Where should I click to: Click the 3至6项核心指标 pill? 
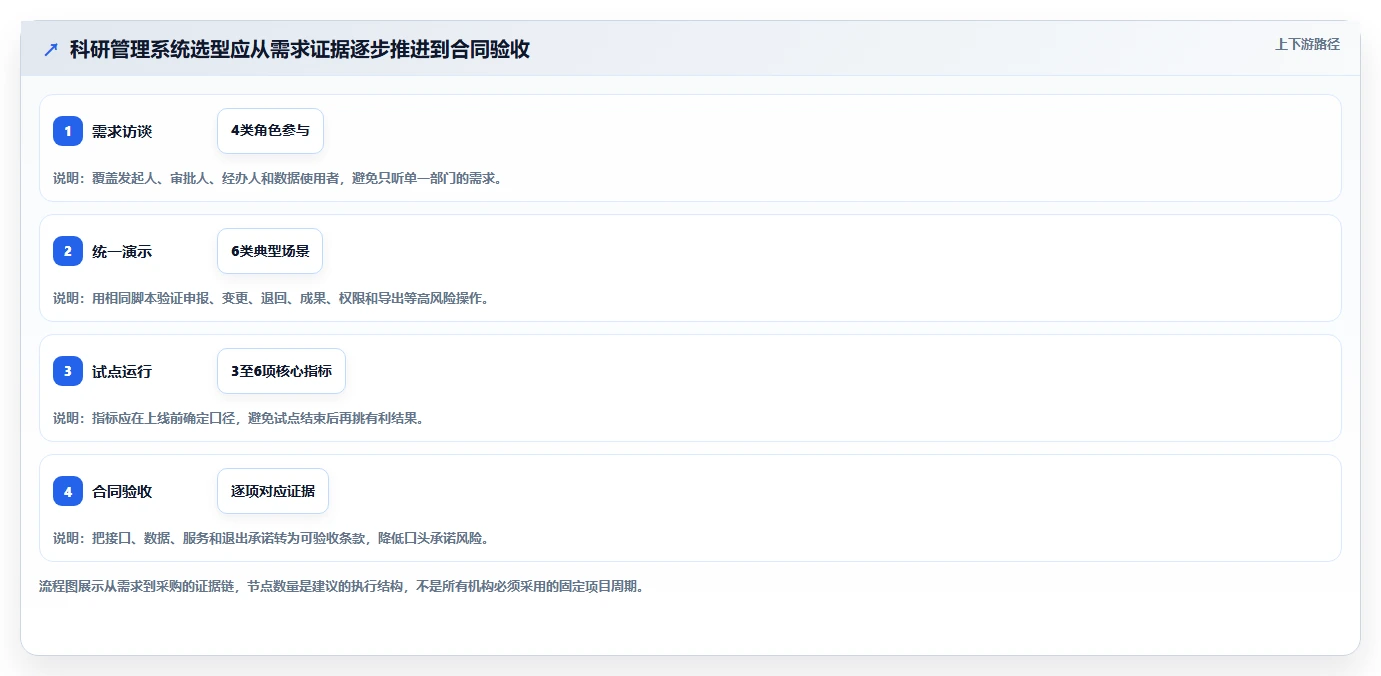pos(281,371)
